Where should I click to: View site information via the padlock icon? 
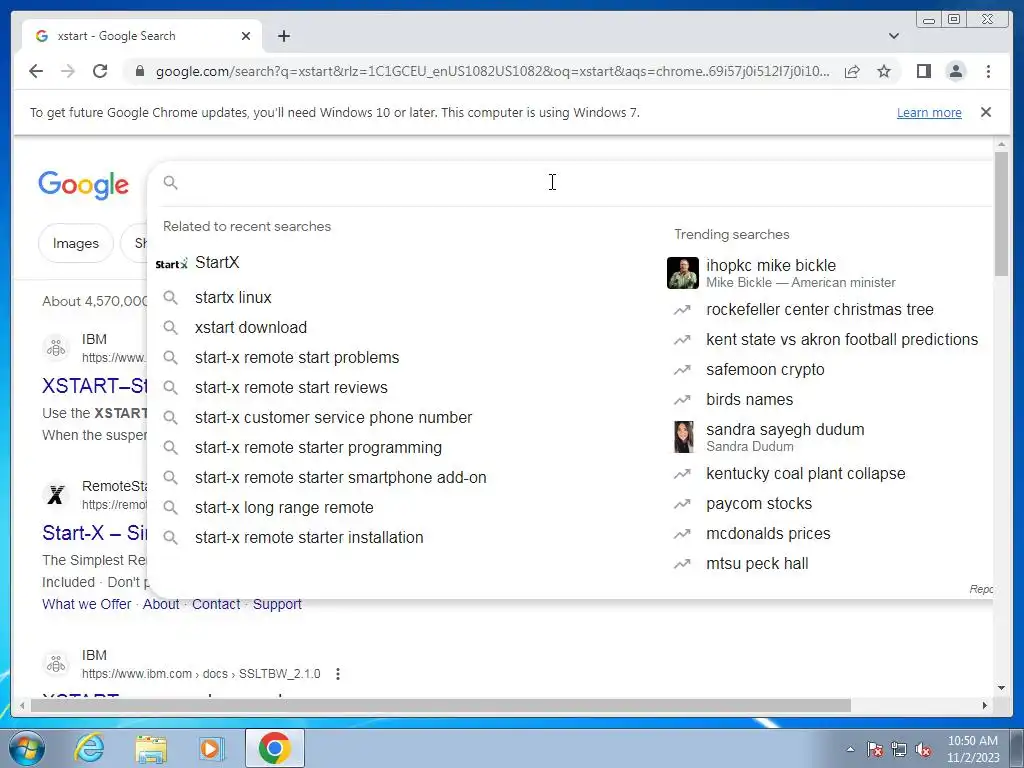point(139,71)
